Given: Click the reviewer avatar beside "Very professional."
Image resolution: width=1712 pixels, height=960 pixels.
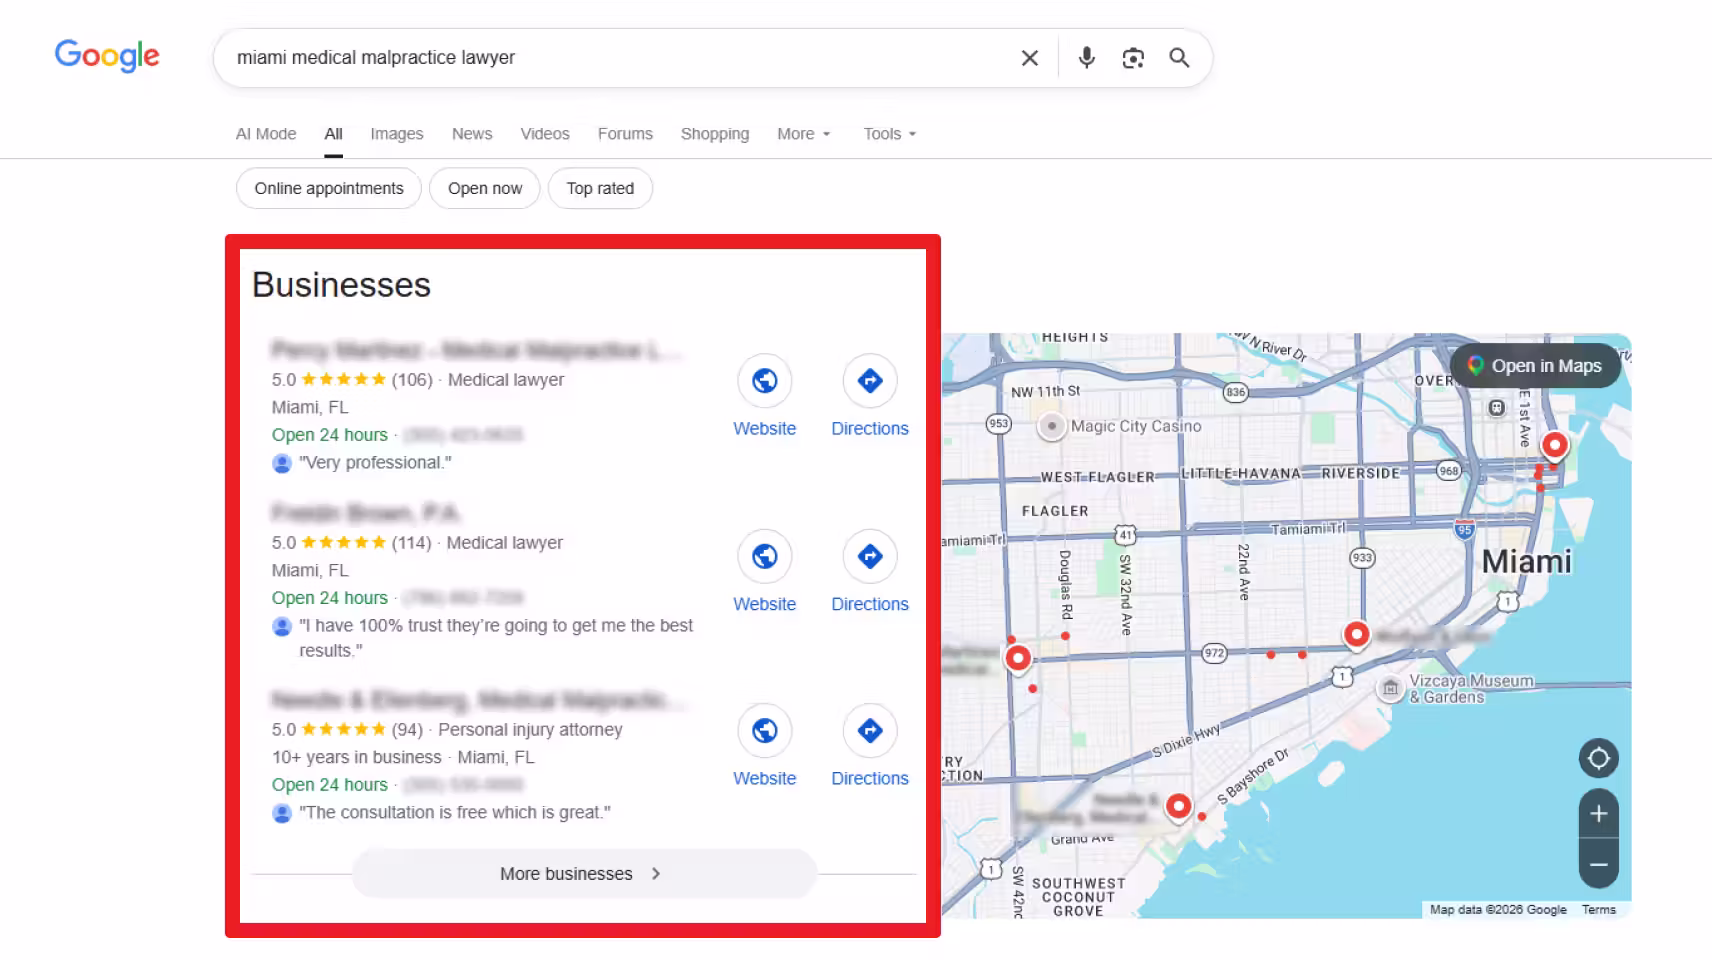Looking at the screenshot, I should (282, 463).
